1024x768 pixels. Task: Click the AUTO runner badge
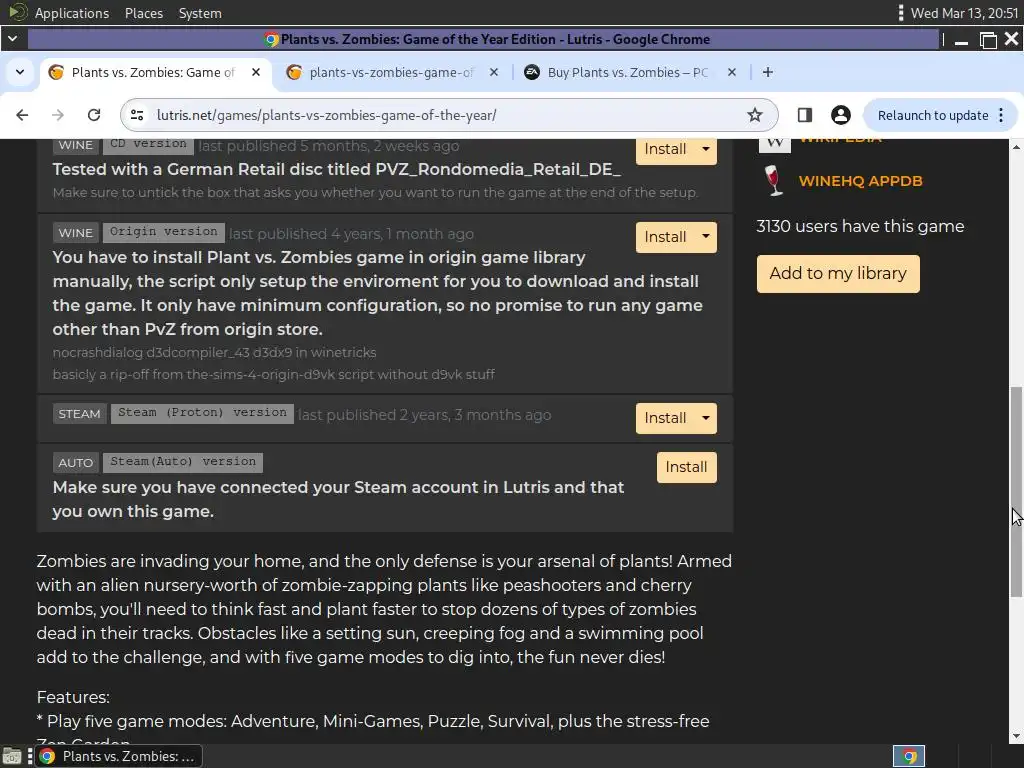(x=76, y=463)
